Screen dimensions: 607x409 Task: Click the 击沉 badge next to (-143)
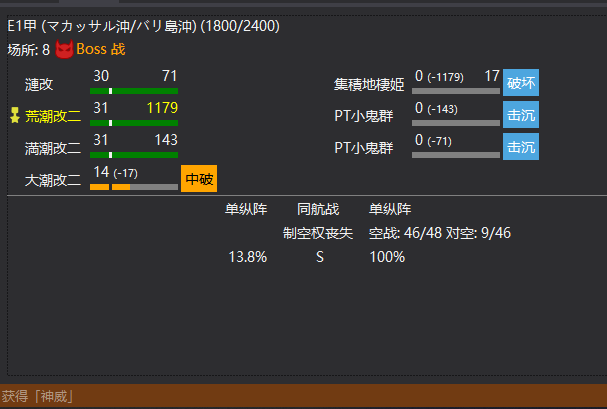[x=521, y=115]
